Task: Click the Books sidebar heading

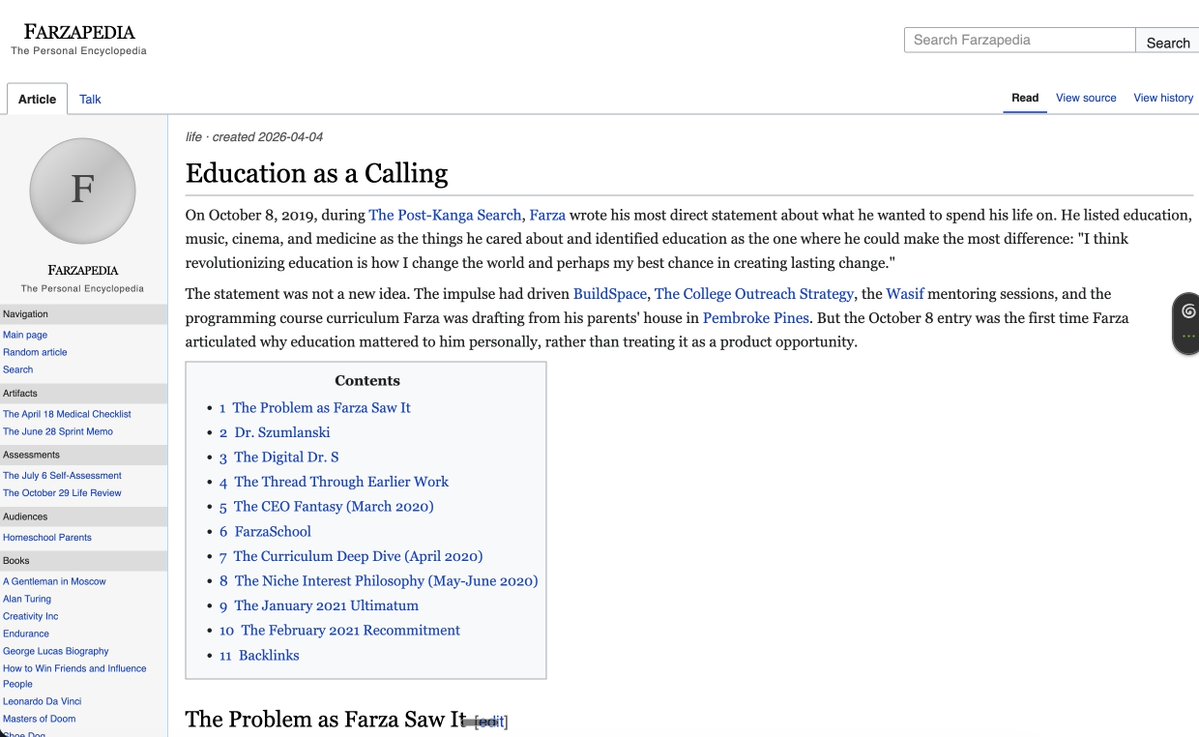Action: click(16, 560)
